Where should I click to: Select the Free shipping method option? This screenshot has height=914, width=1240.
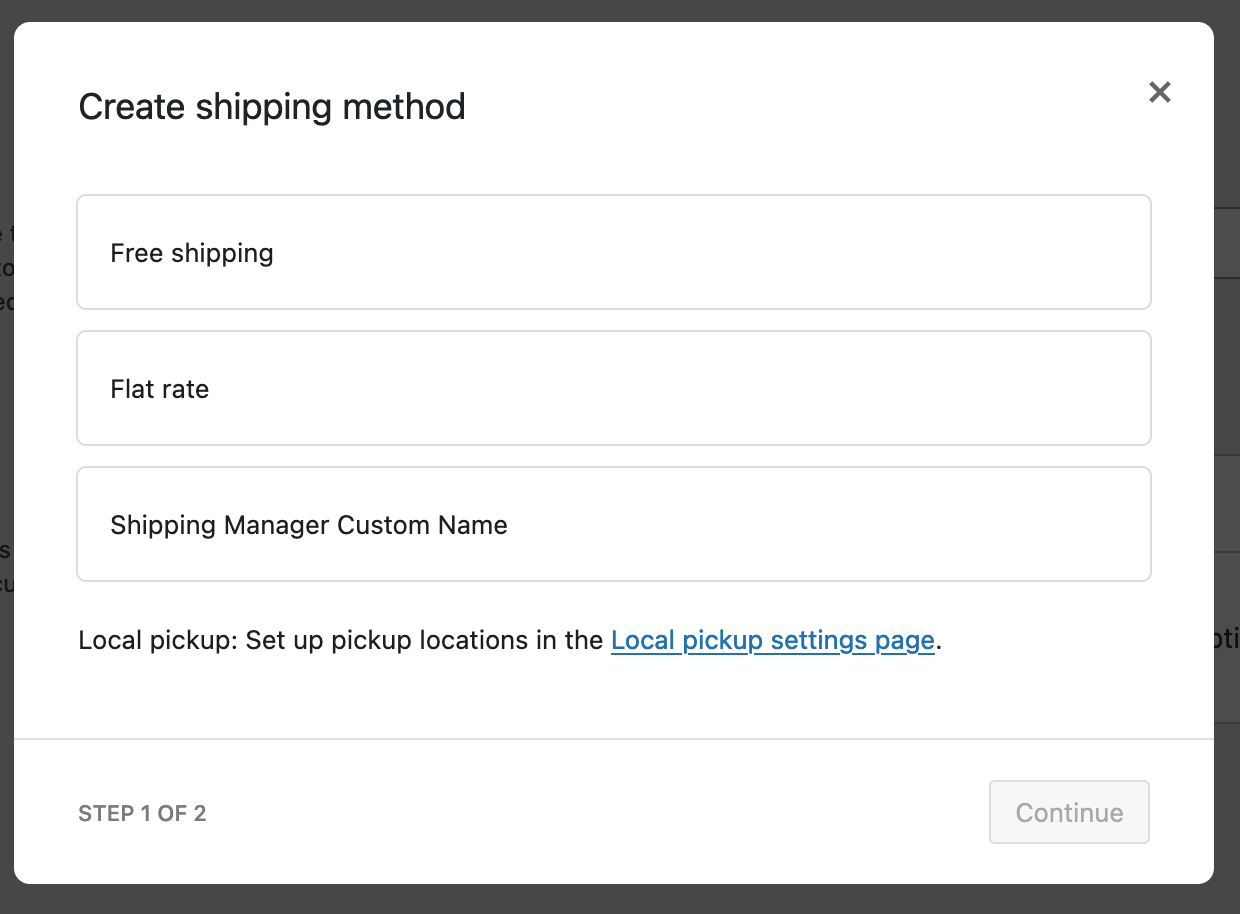(x=613, y=252)
